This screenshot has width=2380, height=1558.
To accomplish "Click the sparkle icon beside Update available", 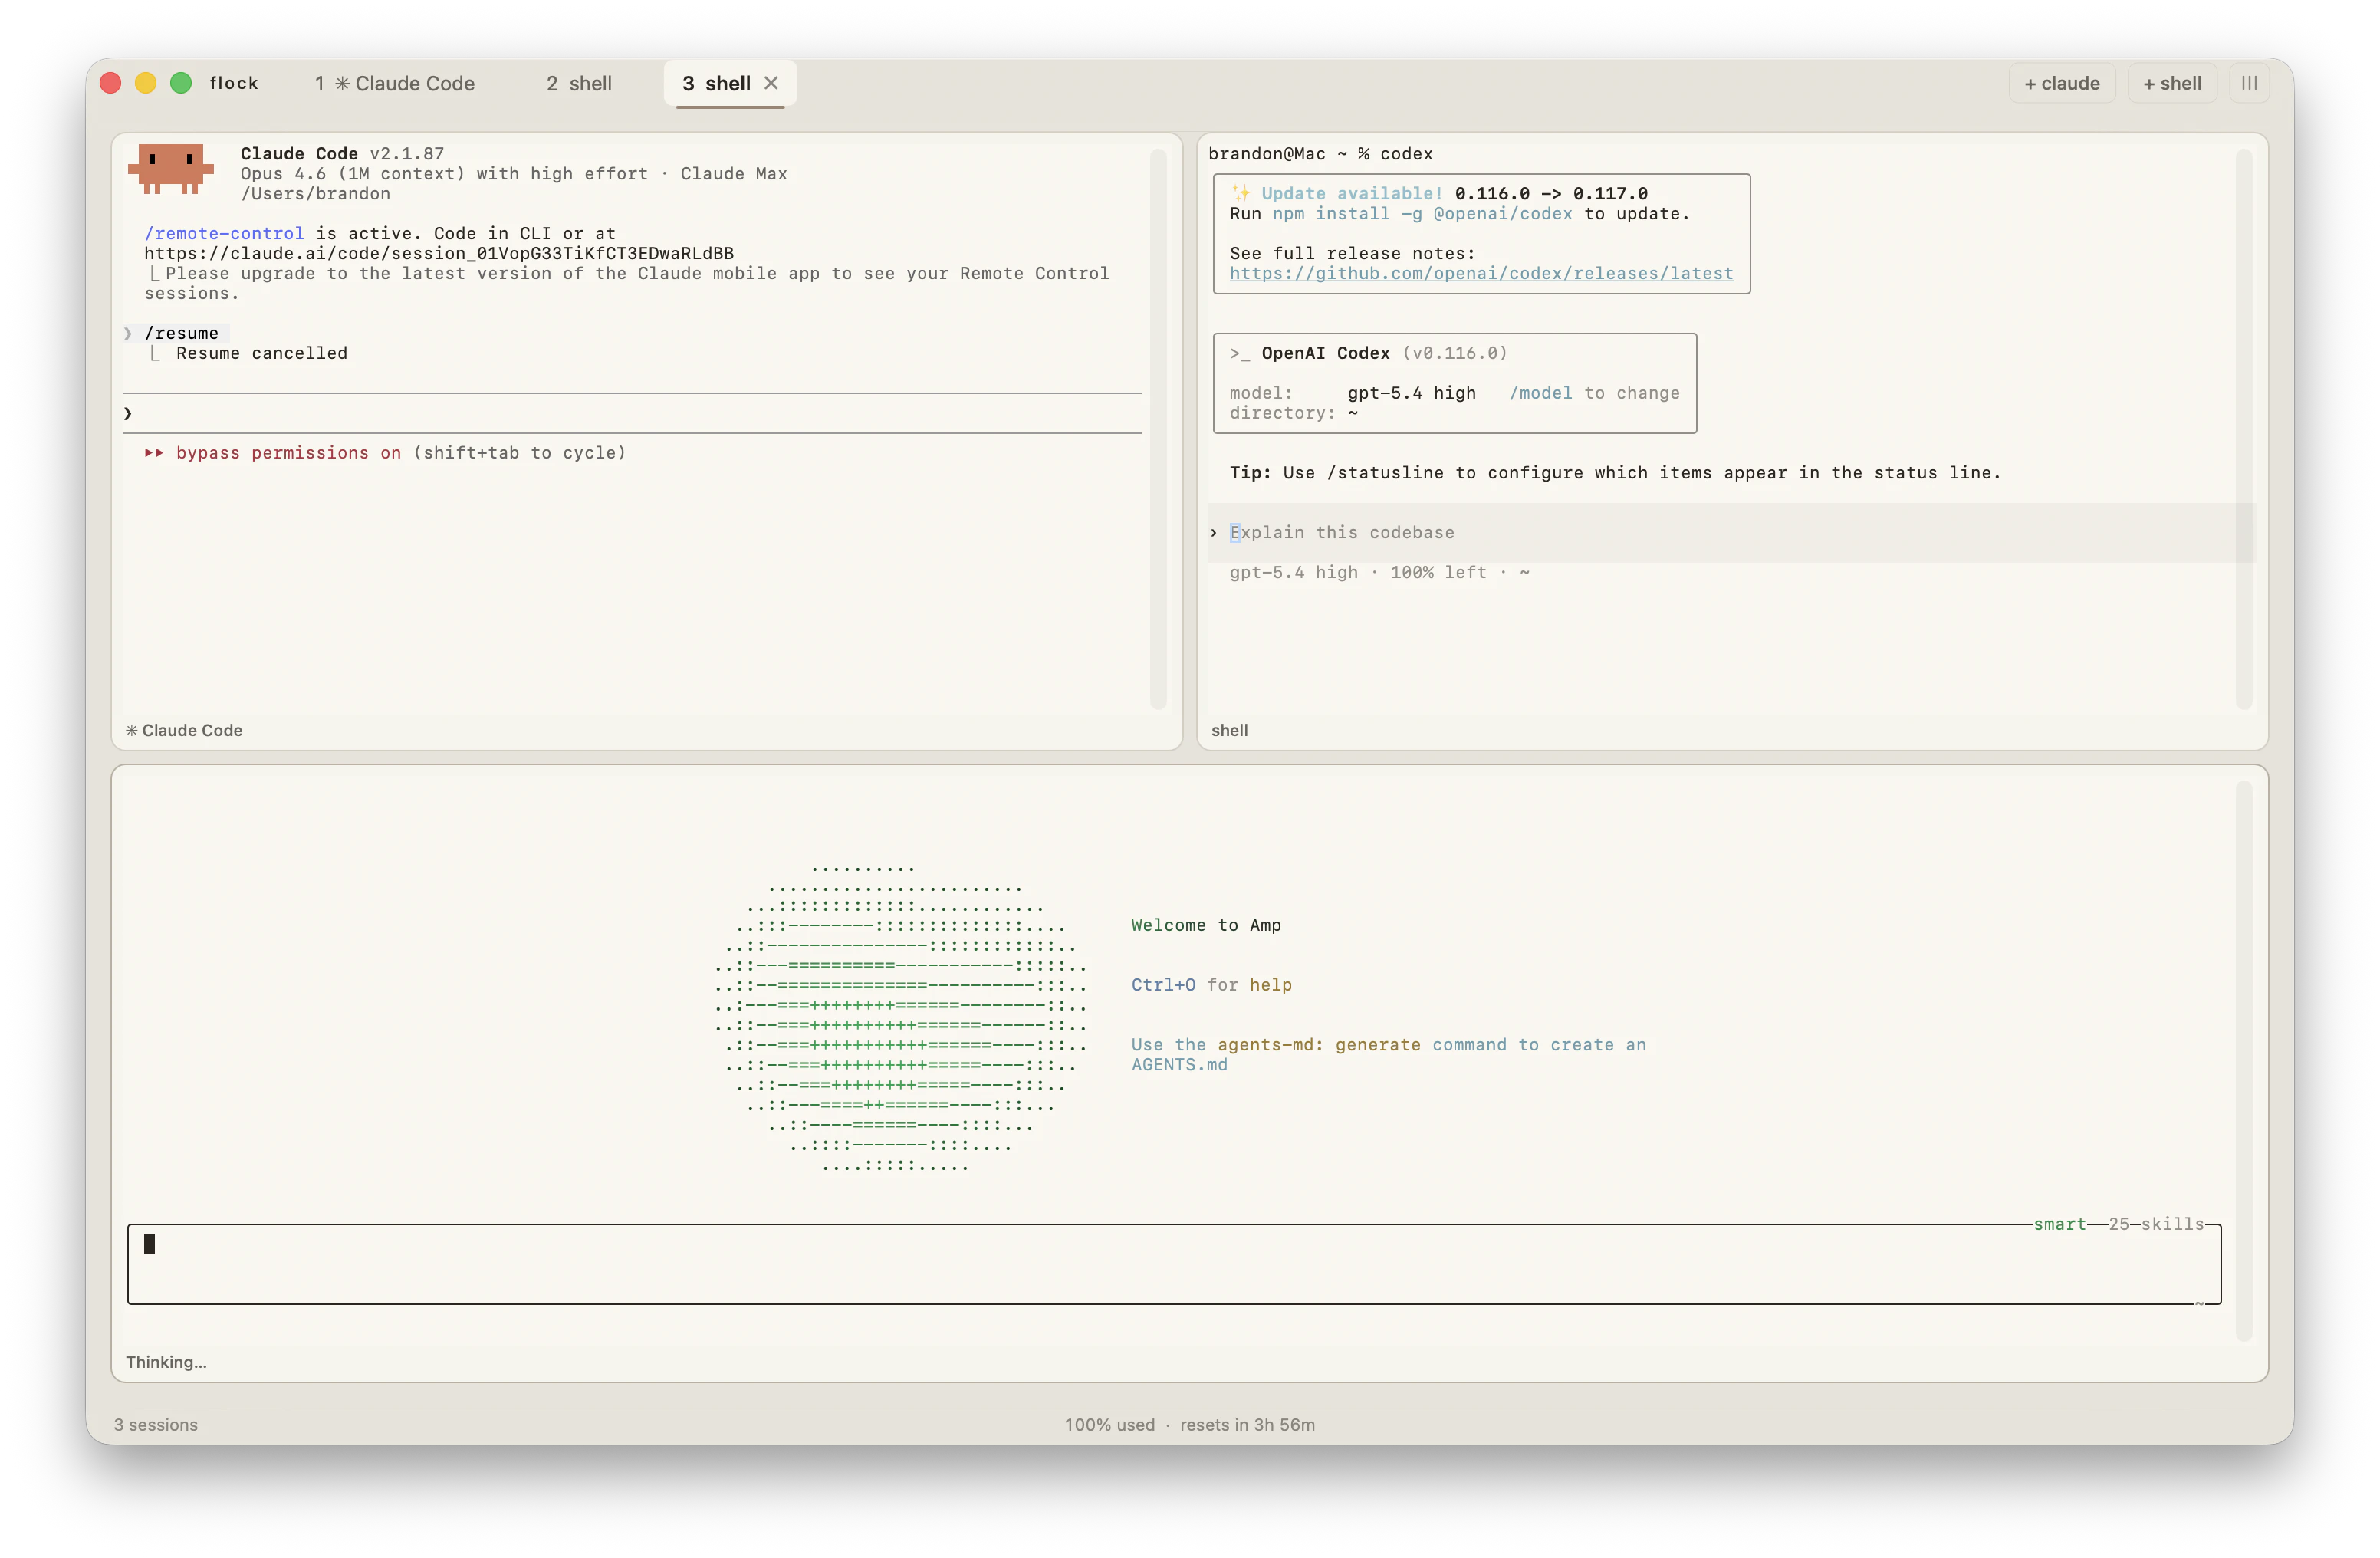I will [x=1241, y=193].
